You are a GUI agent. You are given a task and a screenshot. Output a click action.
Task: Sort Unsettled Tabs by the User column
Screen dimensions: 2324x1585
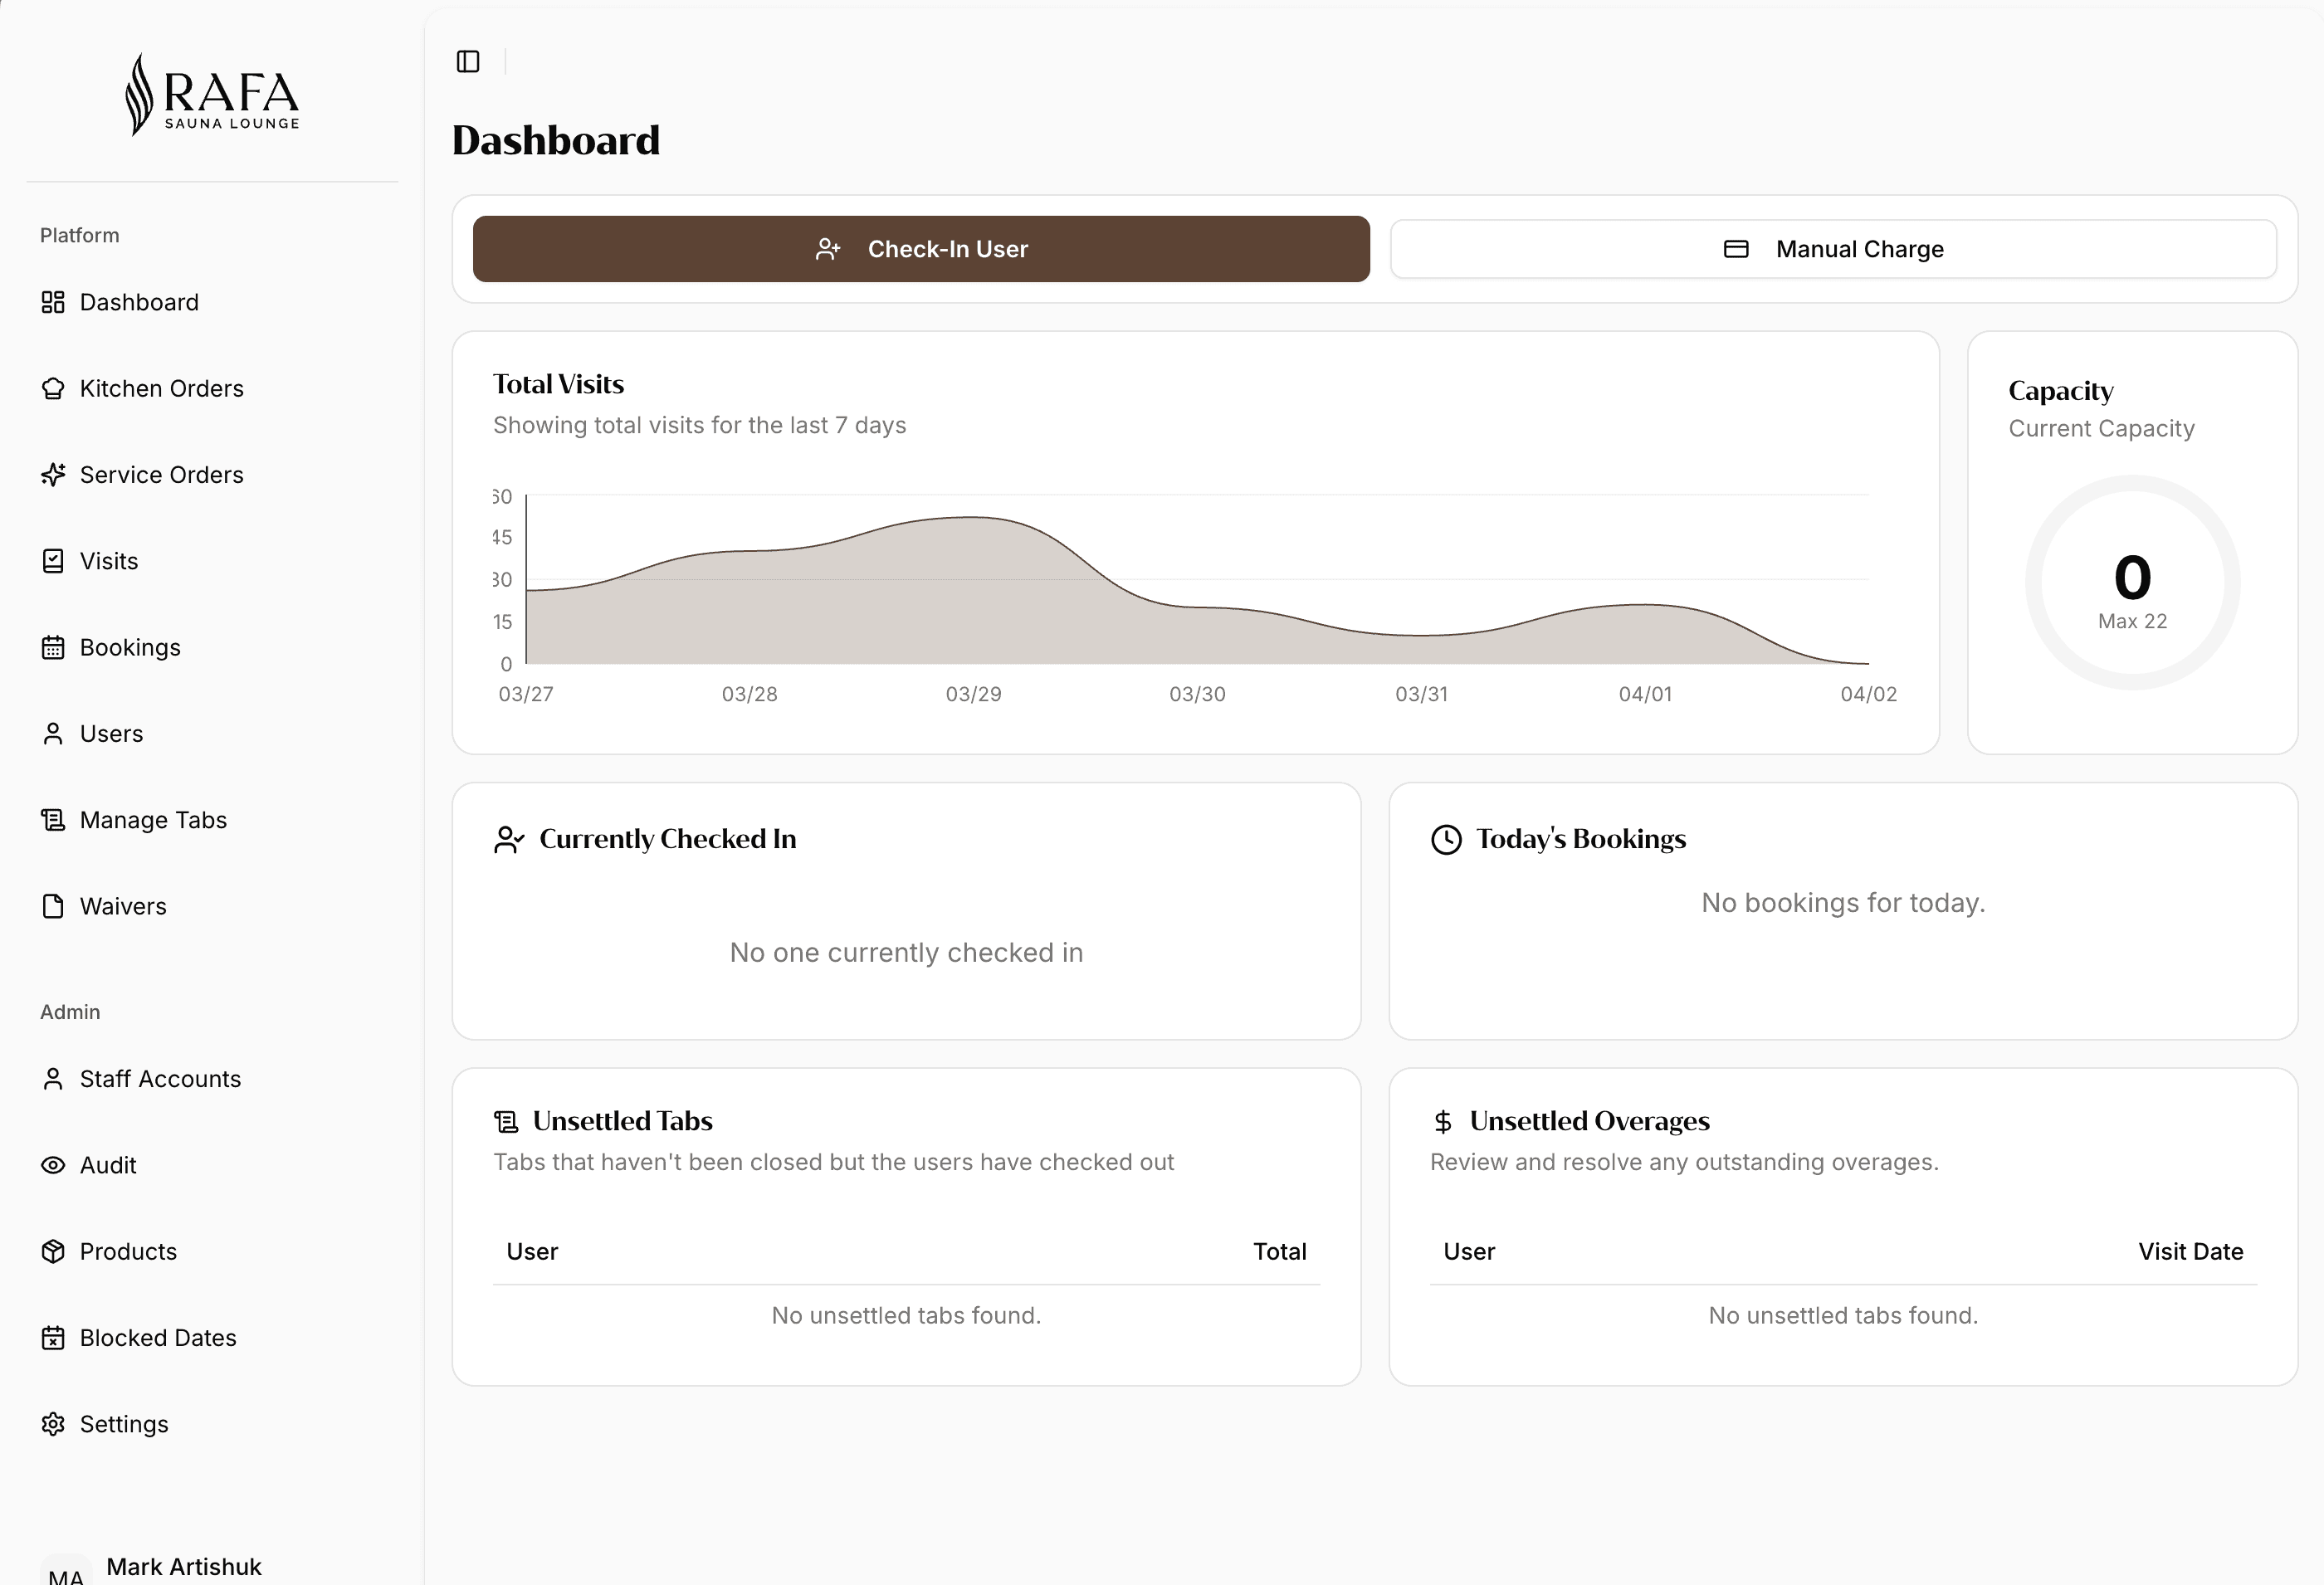[532, 1250]
